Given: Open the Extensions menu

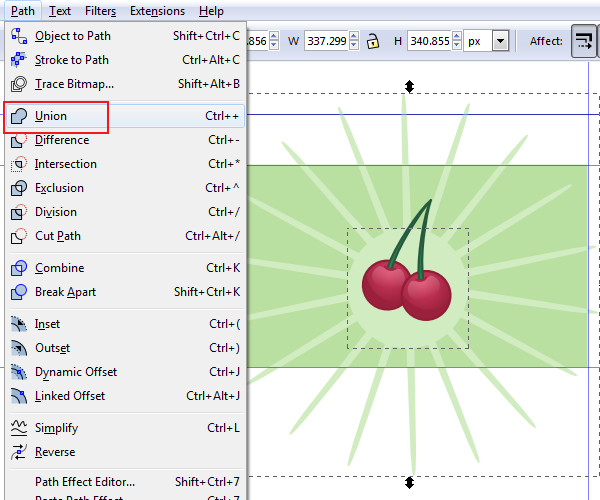Looking at the screenshot, I should [157, 11].
